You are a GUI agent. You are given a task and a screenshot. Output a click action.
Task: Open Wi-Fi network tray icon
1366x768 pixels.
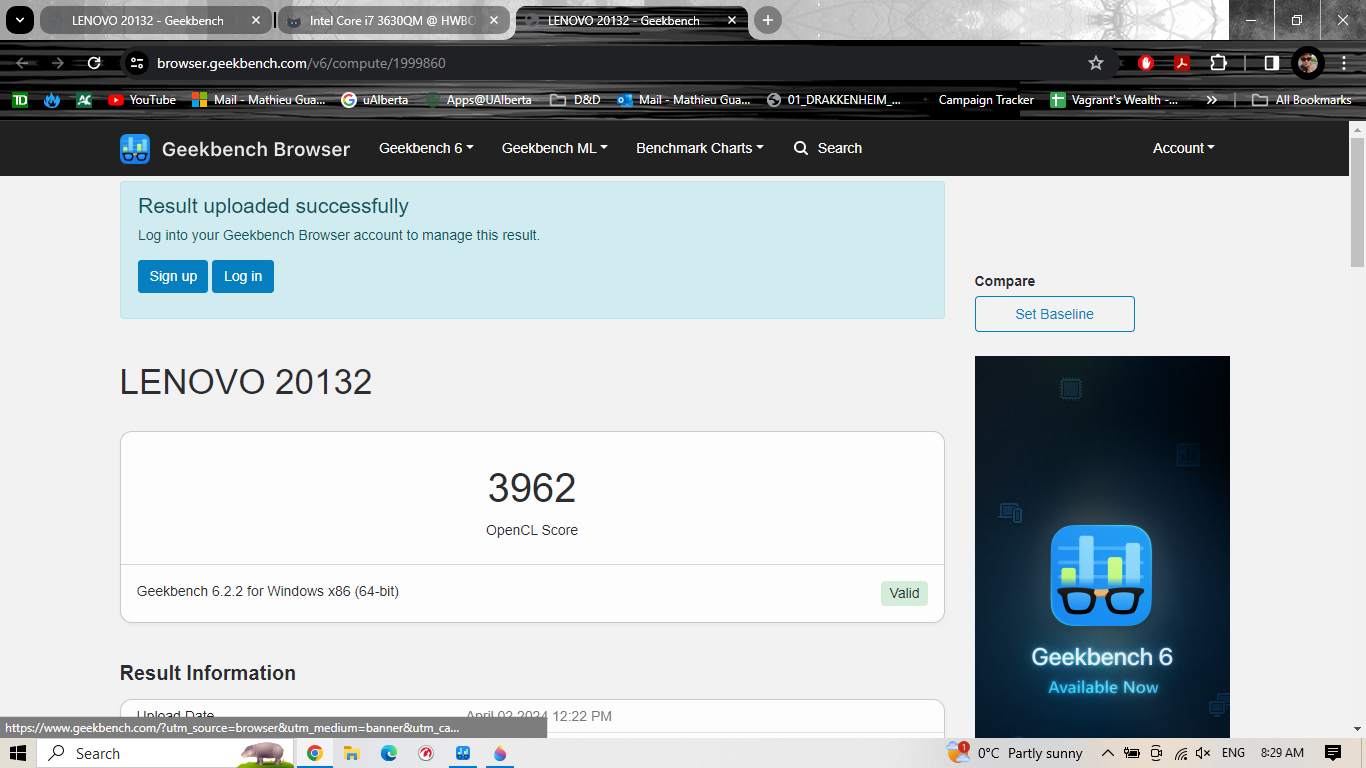1180,753
